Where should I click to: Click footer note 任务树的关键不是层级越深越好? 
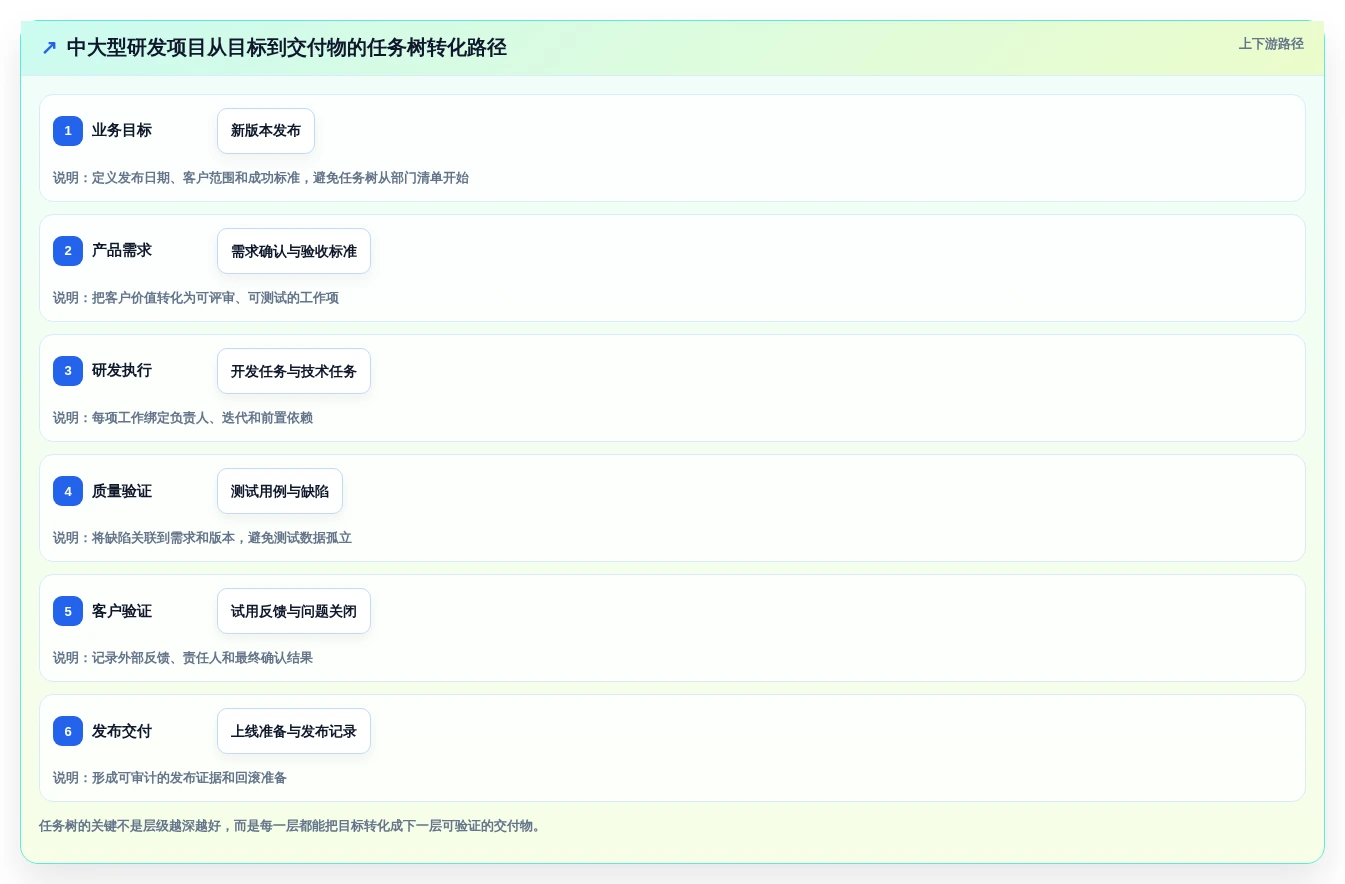(290, 826)
